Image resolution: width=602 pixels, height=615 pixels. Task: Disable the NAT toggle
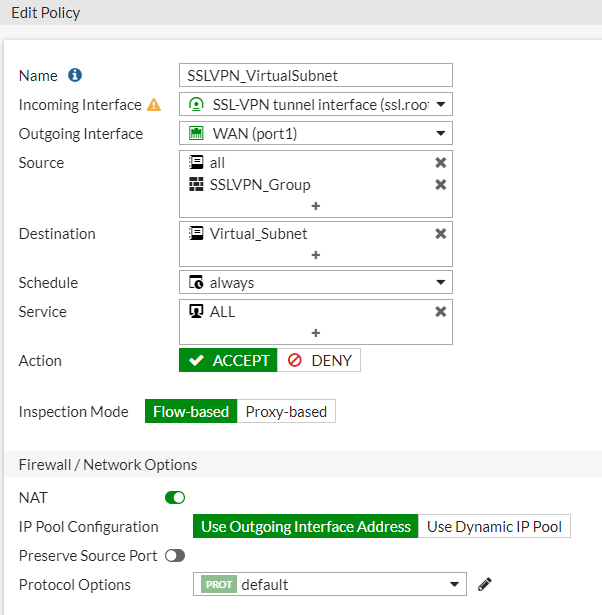tap(175, 497)
